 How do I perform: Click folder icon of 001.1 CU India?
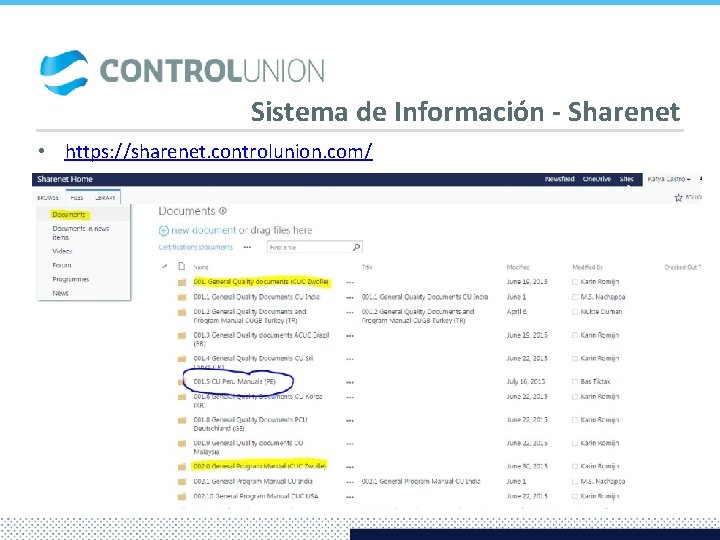[182, 298]
